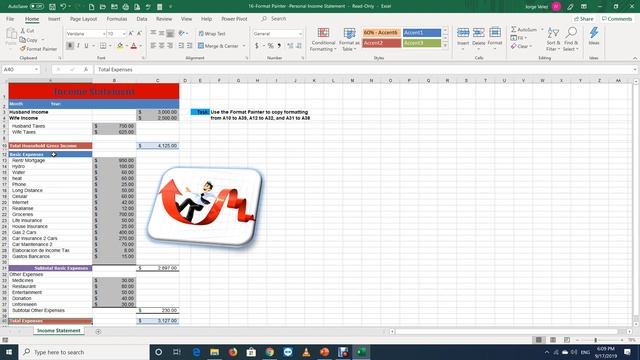Expand the Name Box dropdown
640x360 pixels.
(x=36, y=69)
